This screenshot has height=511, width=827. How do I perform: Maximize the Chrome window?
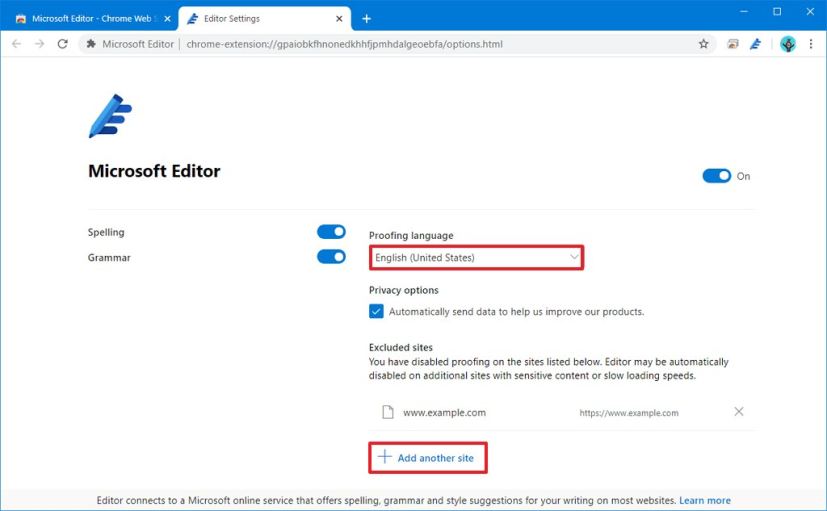[x=777, y=12]
